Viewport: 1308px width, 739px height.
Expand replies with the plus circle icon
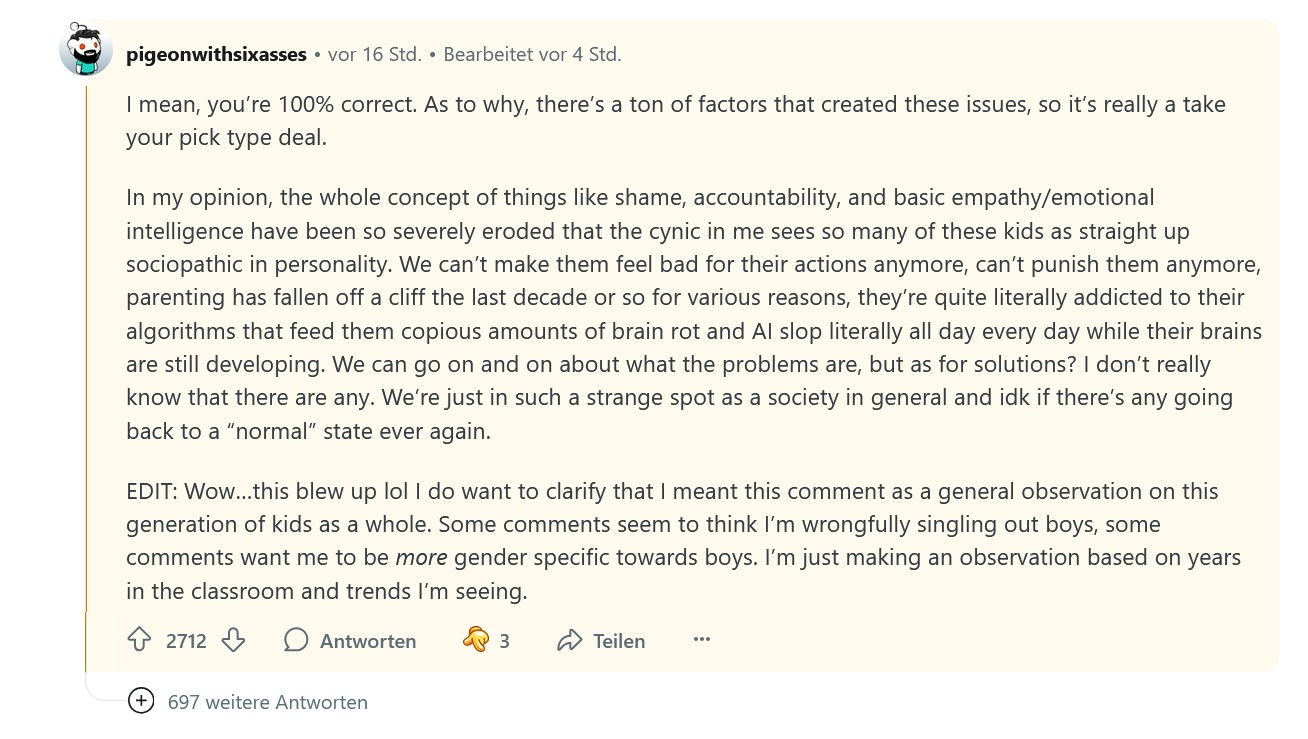click(141, 702)
